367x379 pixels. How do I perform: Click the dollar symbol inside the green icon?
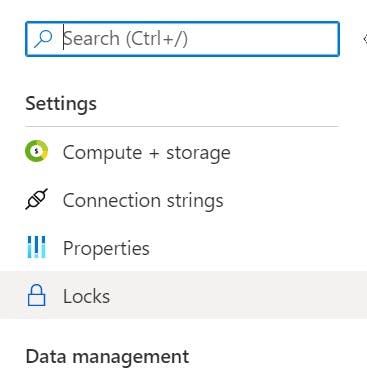[36, 152]
